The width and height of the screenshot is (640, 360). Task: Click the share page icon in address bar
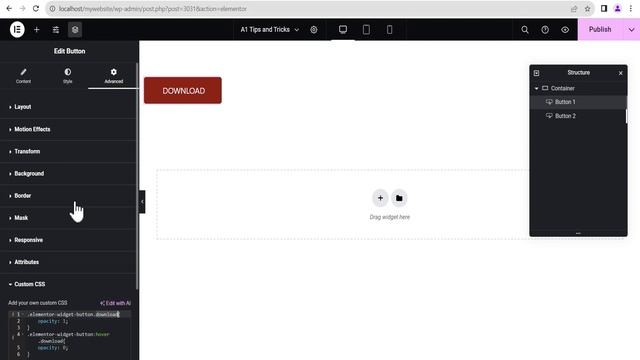(x=574, y=9)
